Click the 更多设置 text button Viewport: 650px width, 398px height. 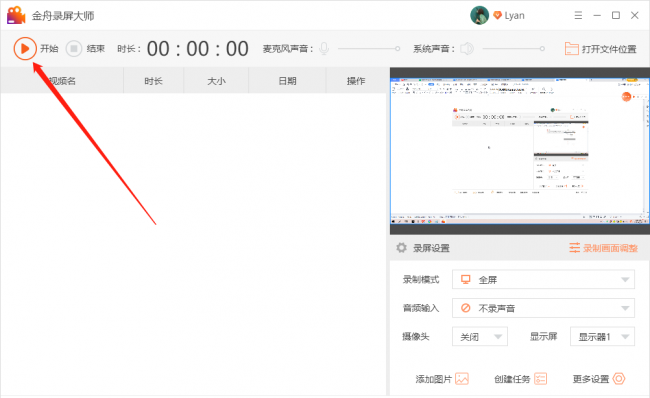coord(591,379)
